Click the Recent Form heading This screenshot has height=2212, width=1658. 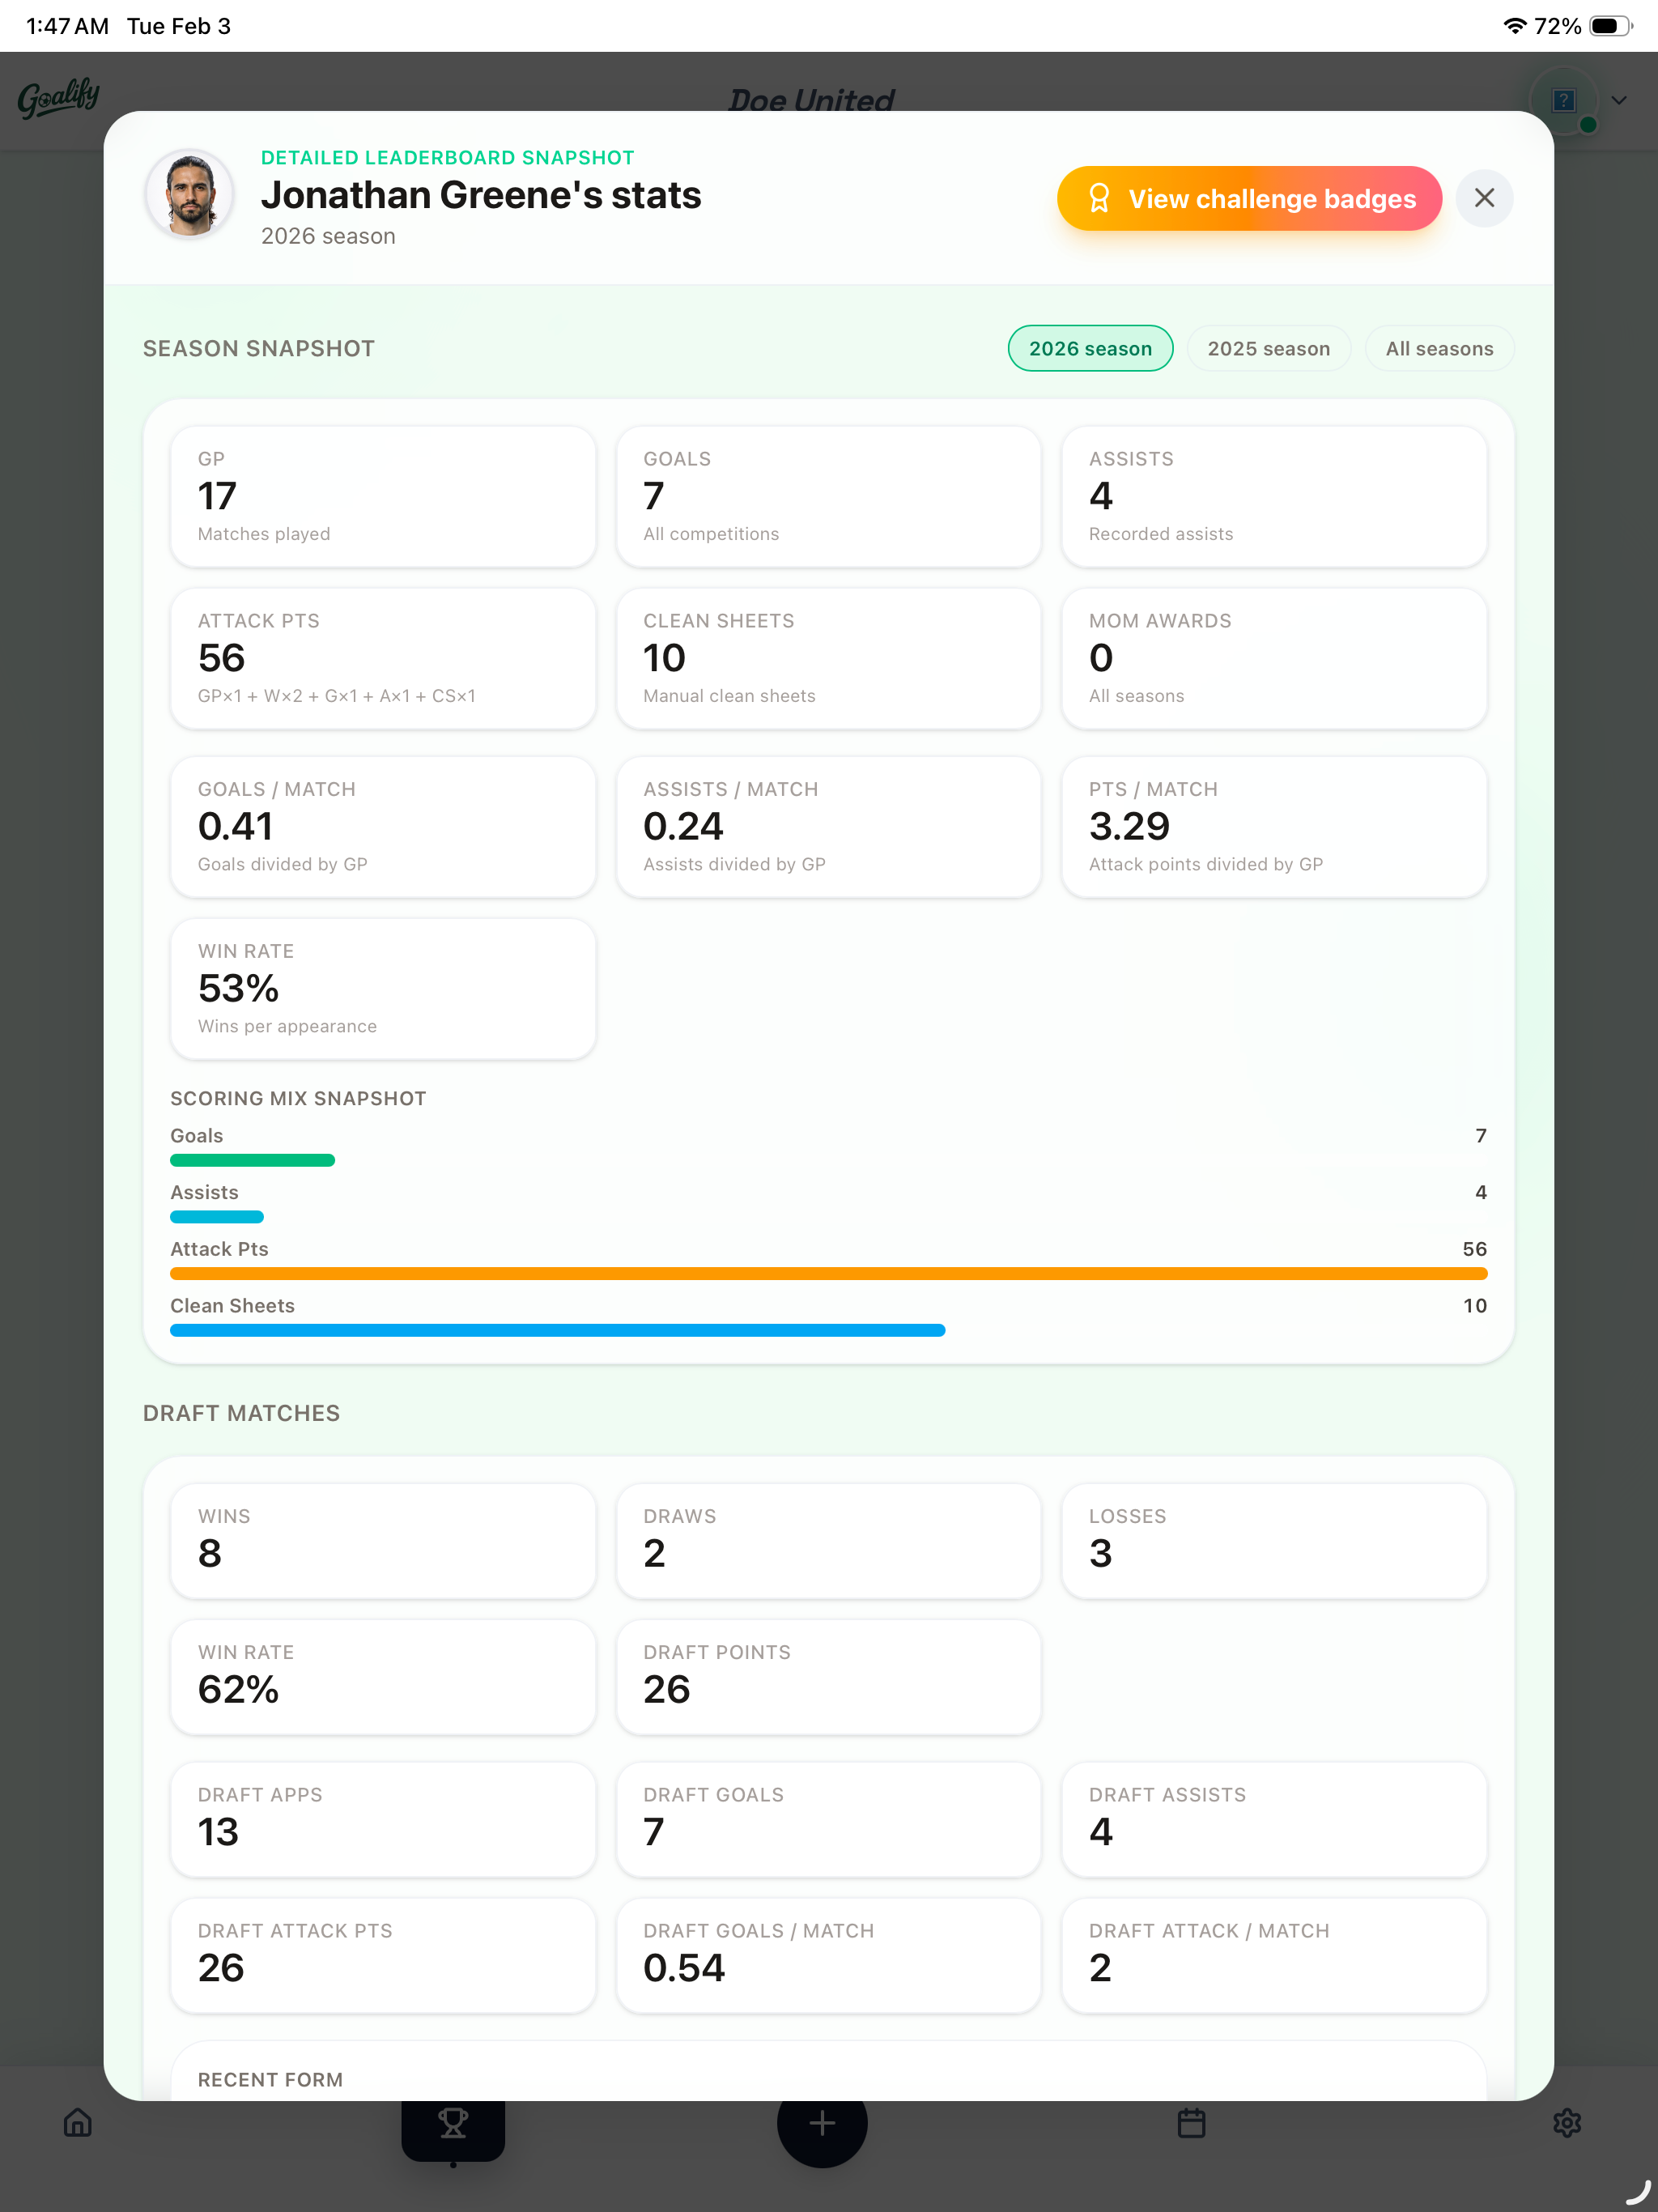270,2080
